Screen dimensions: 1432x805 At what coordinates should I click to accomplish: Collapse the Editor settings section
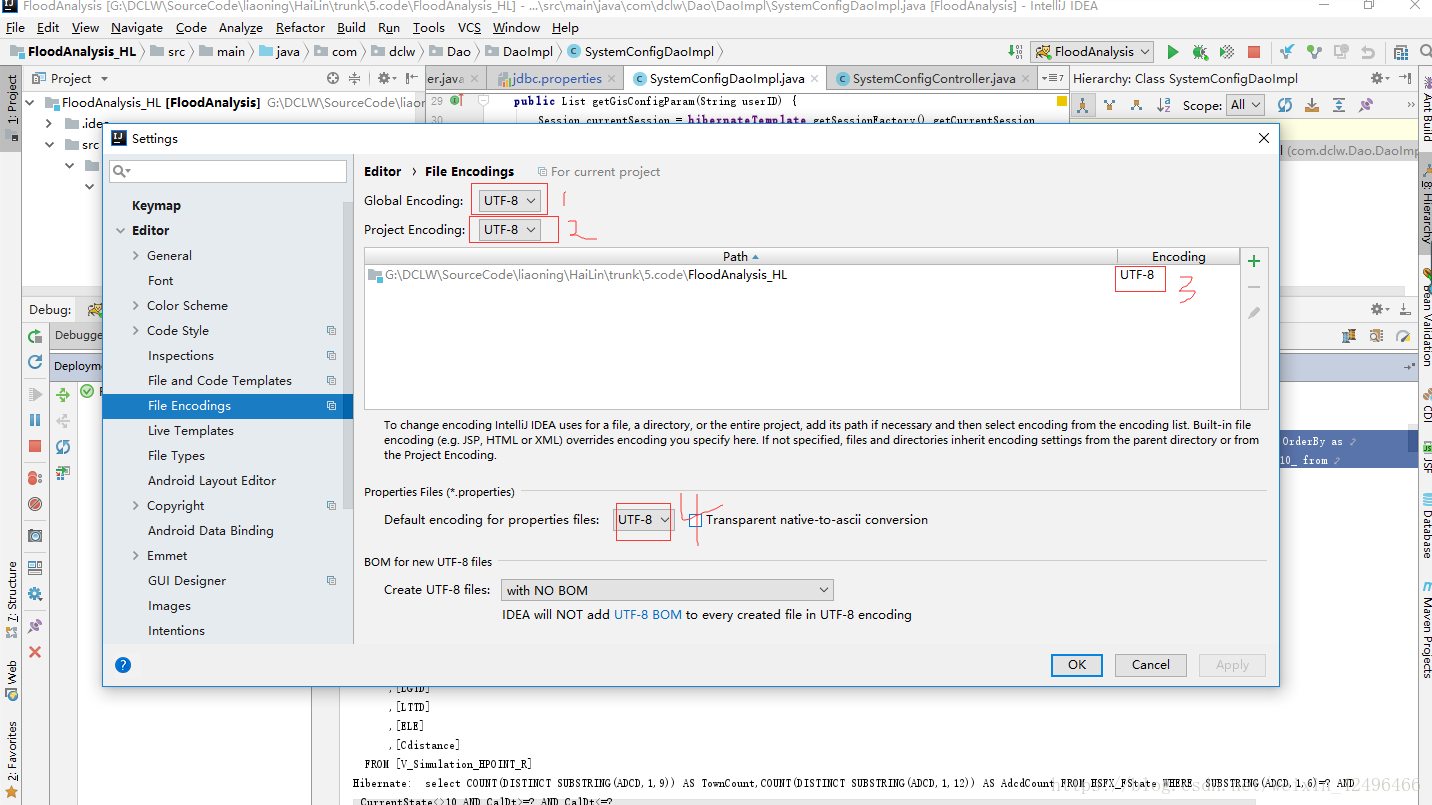pos(121,231)
